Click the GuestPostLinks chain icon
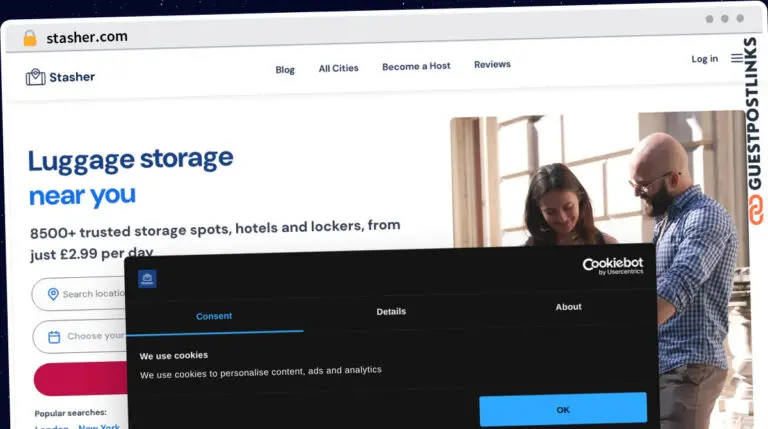The height and width of the screenshot is (429, 768). pos(755,212)
